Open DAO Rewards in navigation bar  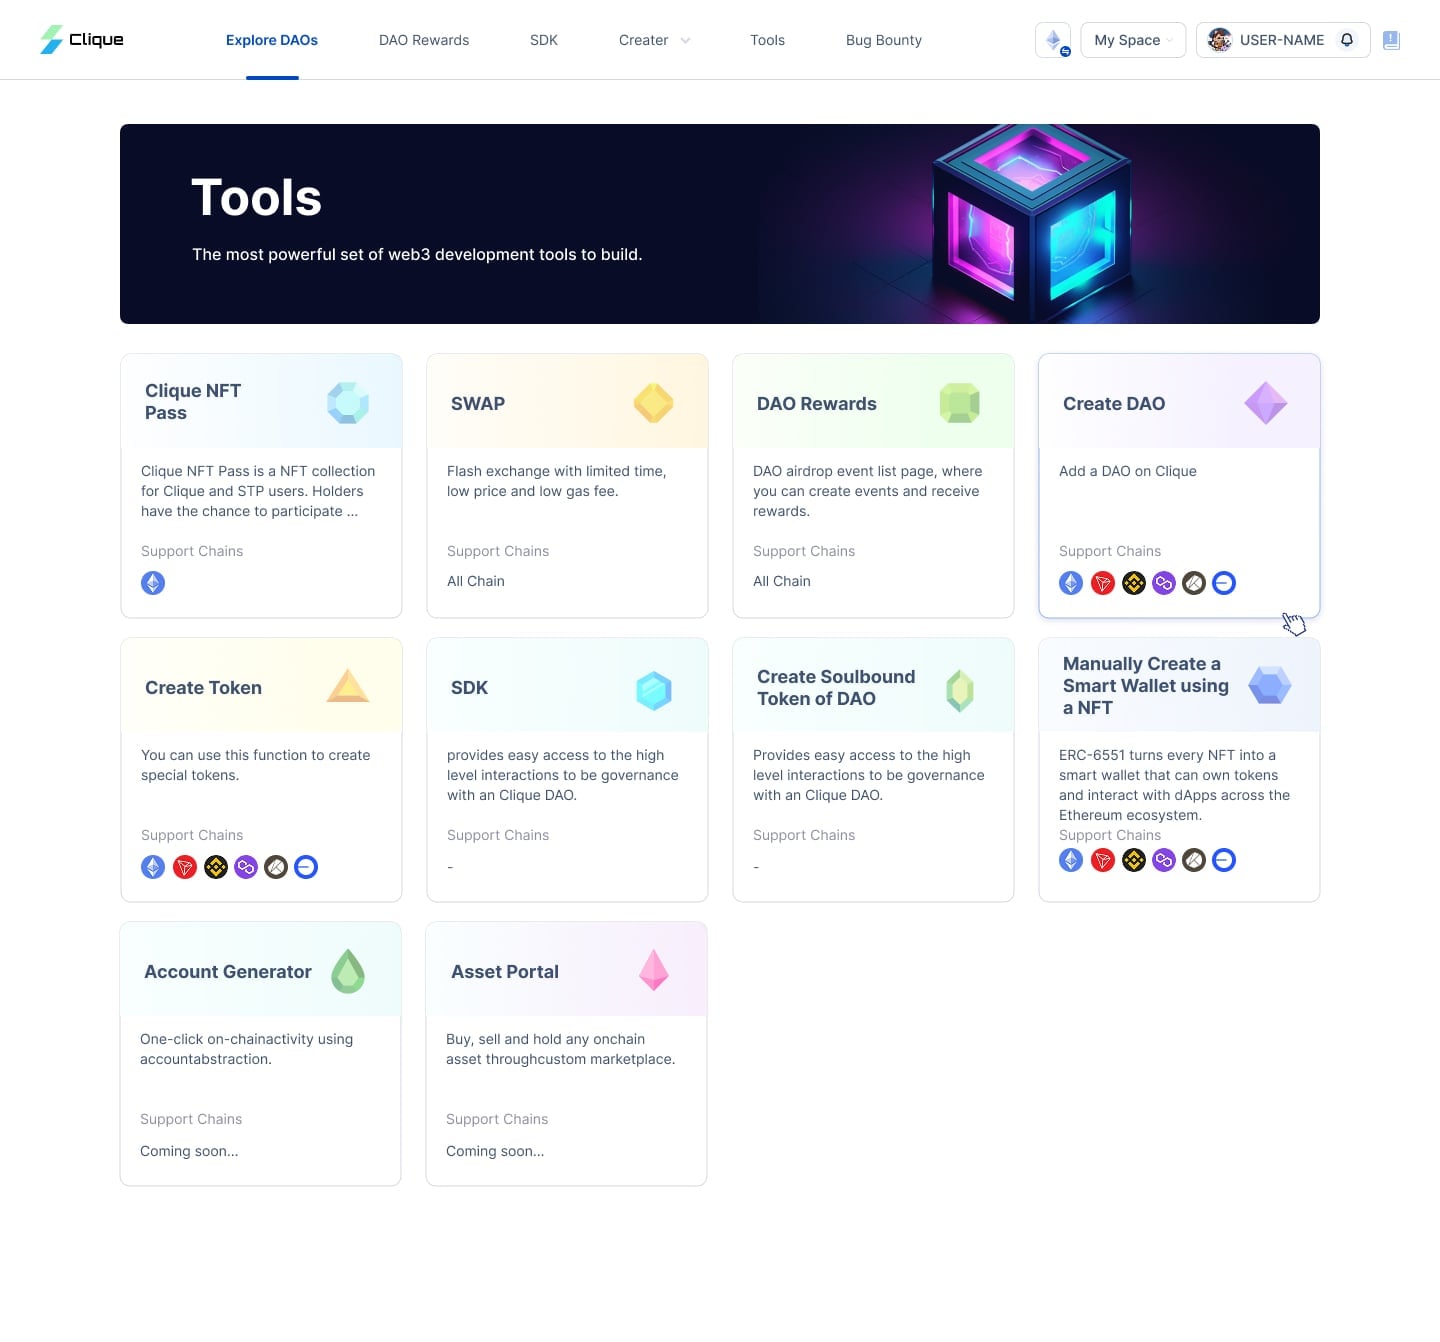[x=424, y=40]
